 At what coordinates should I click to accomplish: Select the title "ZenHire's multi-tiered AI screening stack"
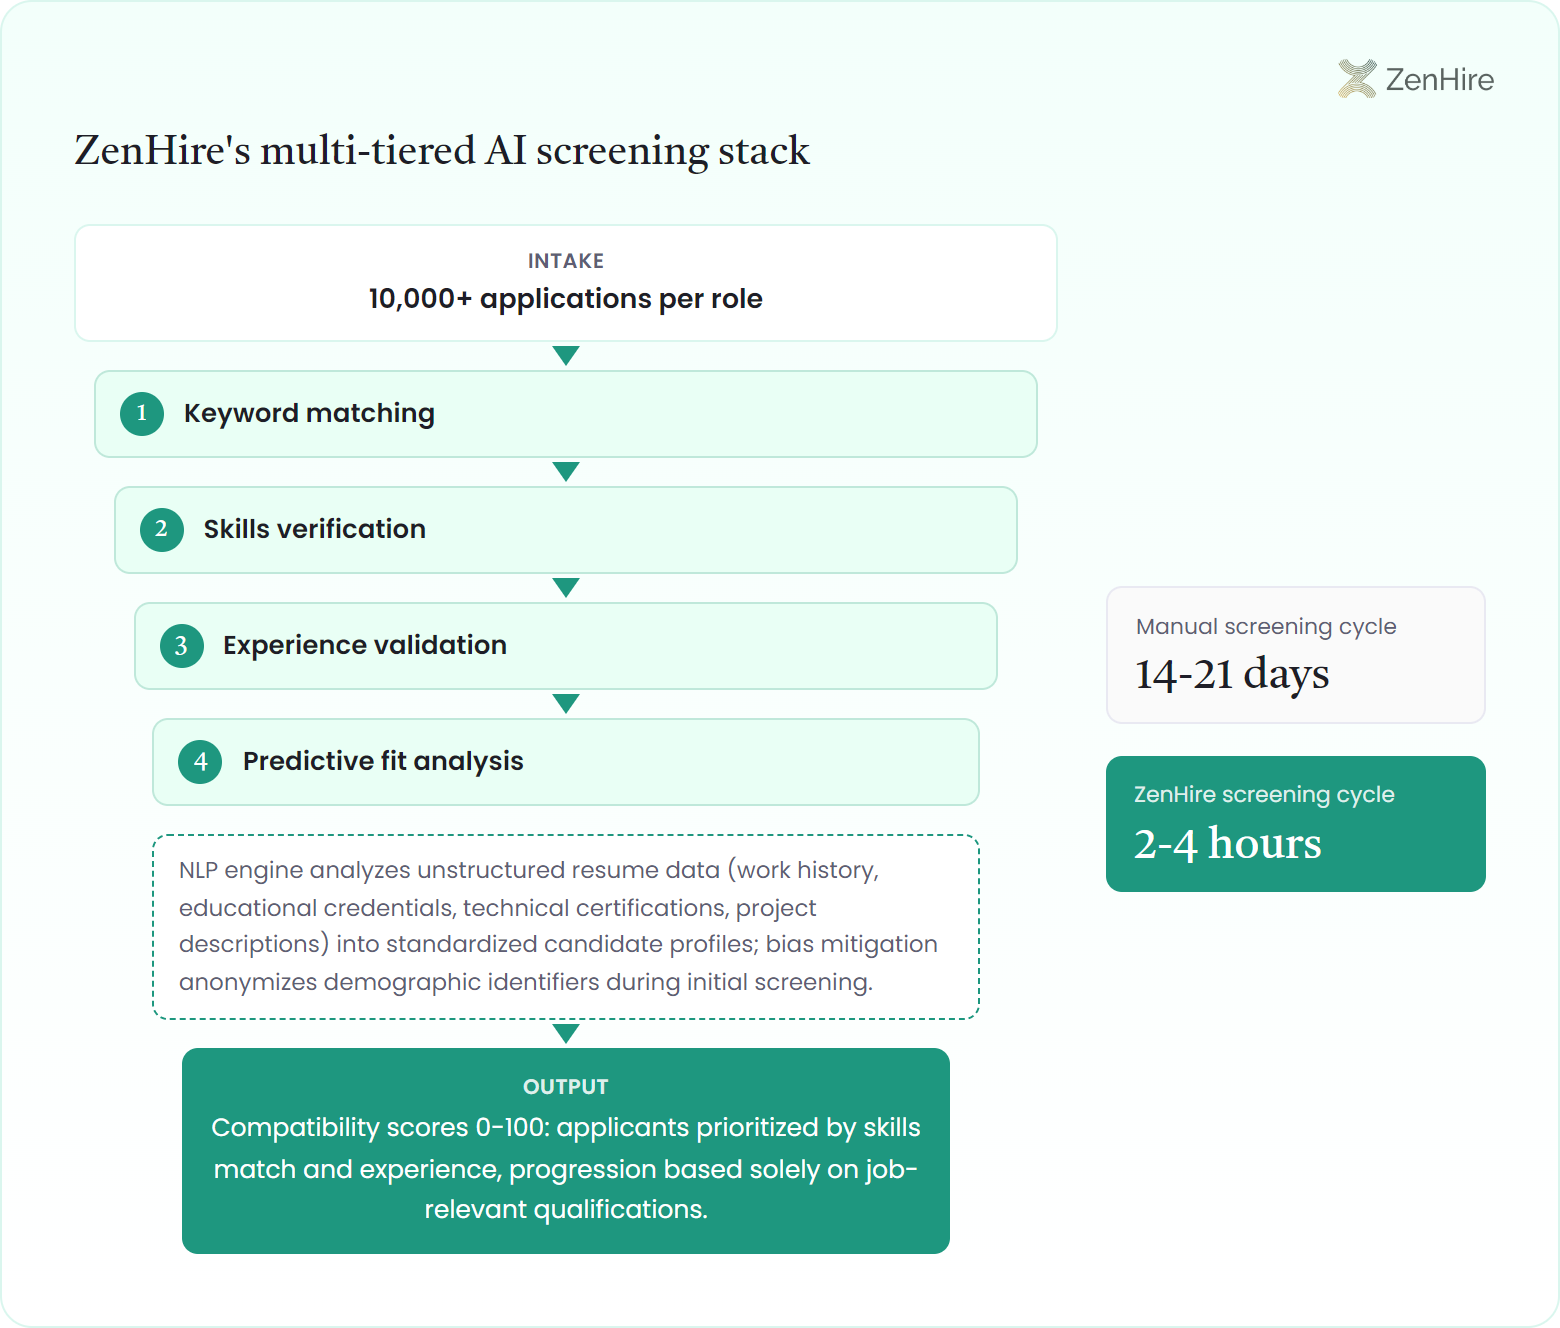coord(442,151)
